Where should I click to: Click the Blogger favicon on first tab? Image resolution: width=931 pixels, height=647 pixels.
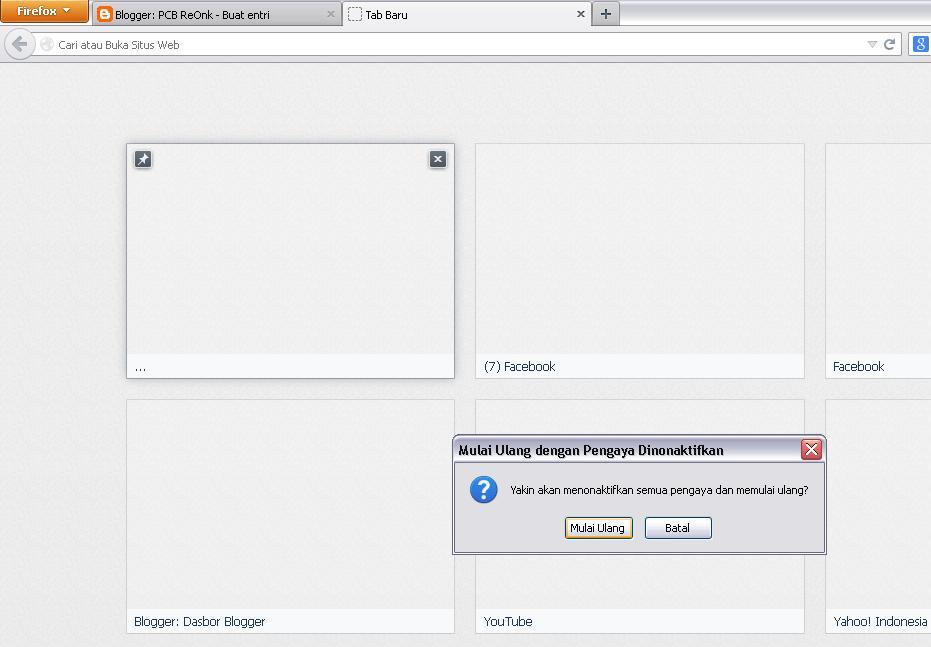click(x=104, y=15)
